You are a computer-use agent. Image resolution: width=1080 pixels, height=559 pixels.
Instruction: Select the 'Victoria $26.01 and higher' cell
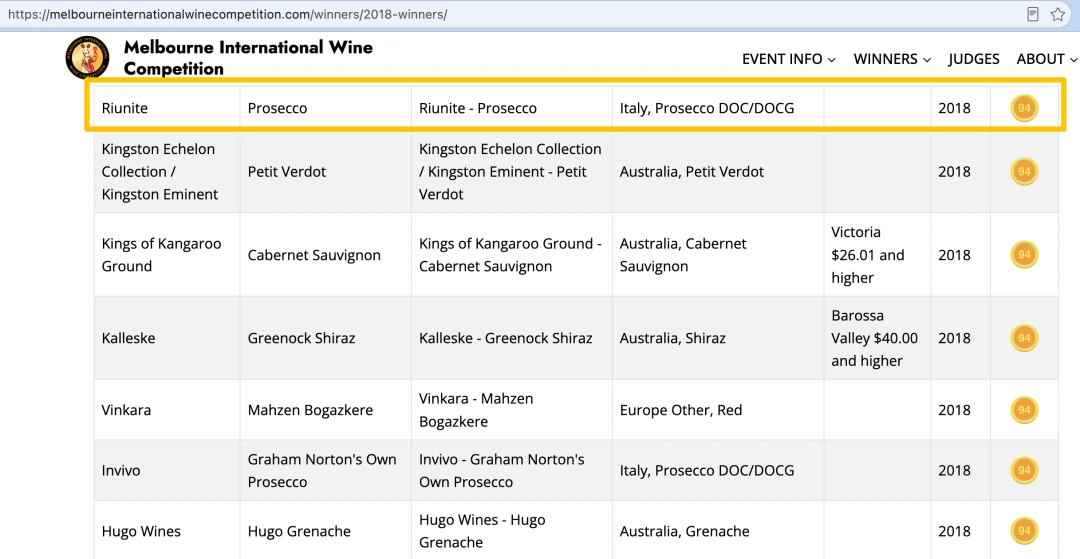[x=877, y=255]
